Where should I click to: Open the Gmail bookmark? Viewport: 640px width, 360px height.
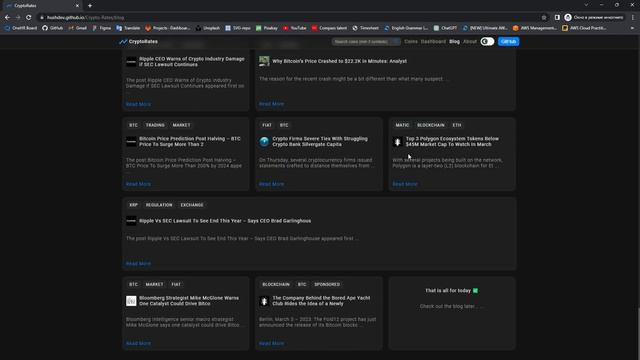pos(78,28)
